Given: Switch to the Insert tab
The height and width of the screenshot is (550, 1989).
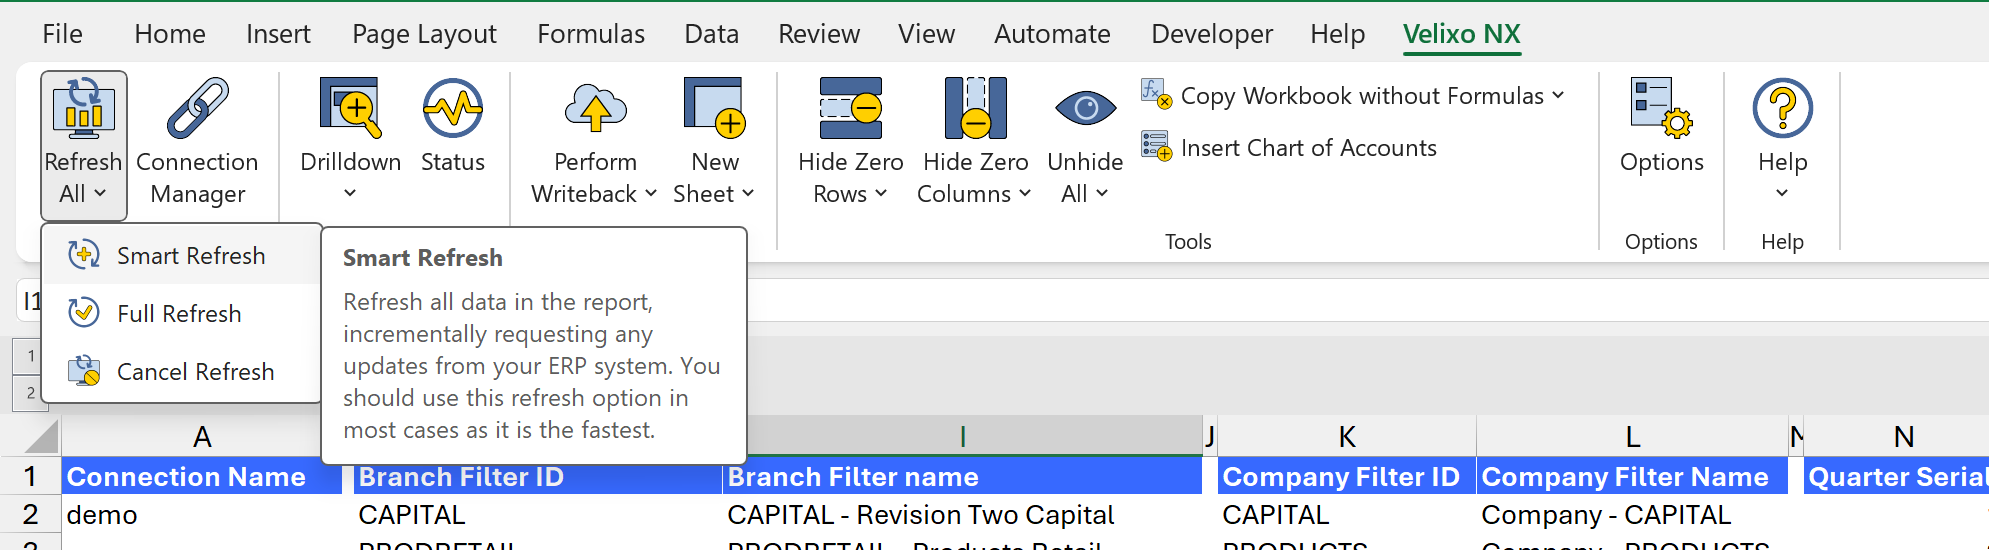Looking at the screenshot, I should click(278, 34).
